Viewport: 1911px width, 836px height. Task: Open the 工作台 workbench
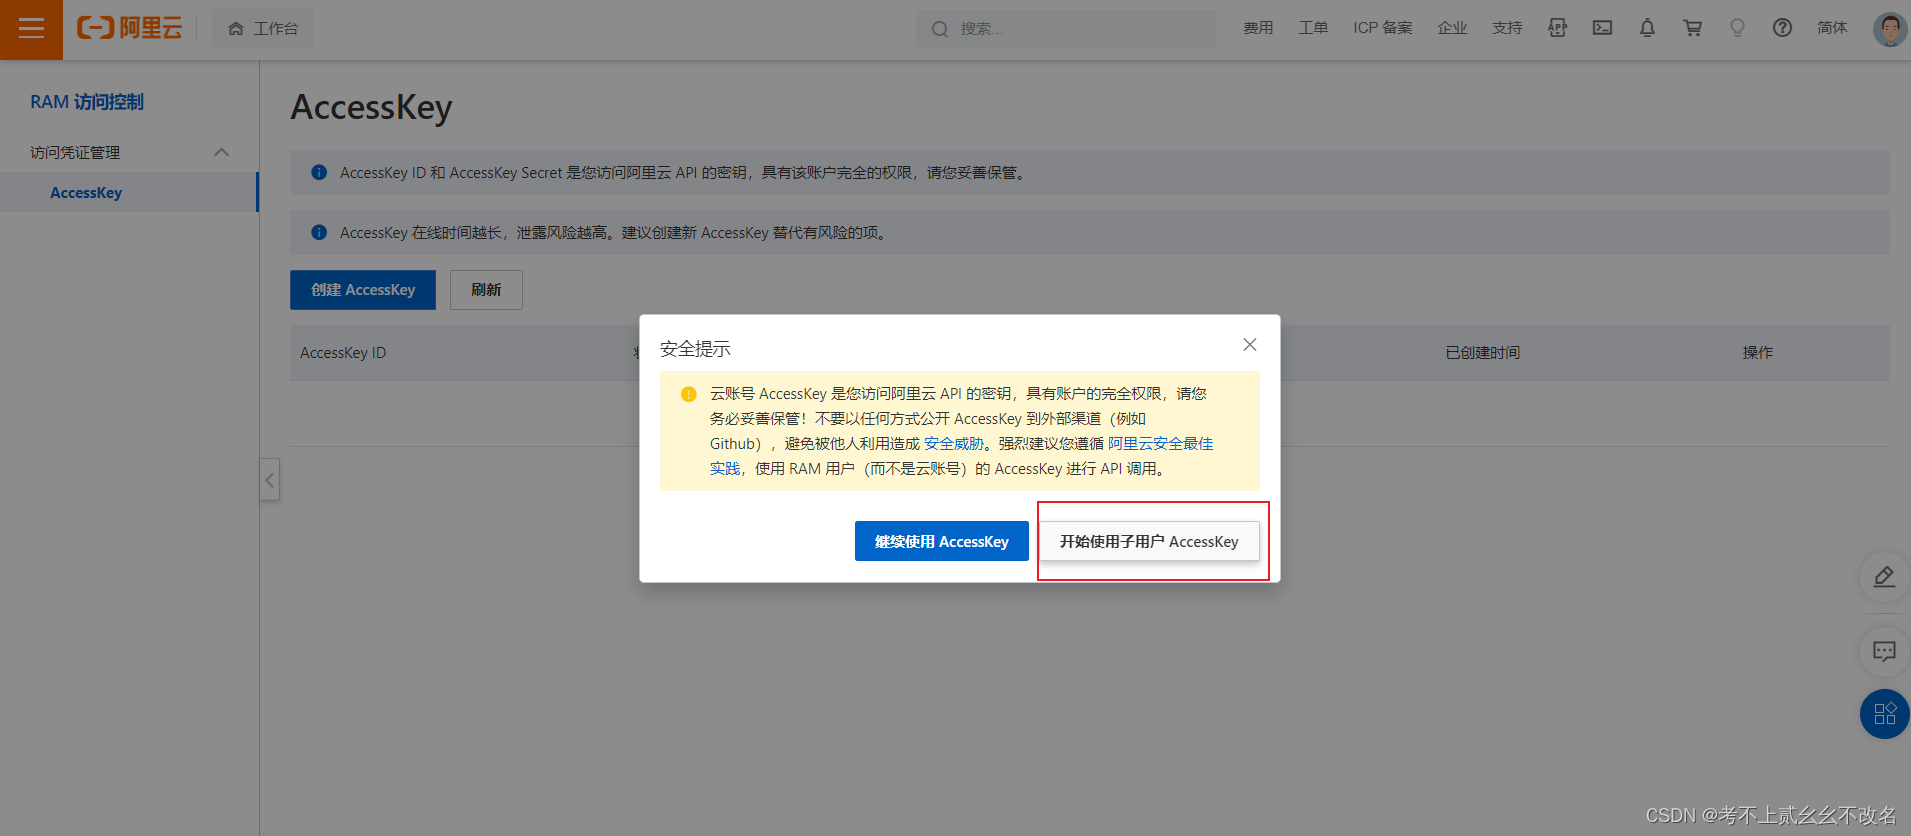(x=263, y=28)
